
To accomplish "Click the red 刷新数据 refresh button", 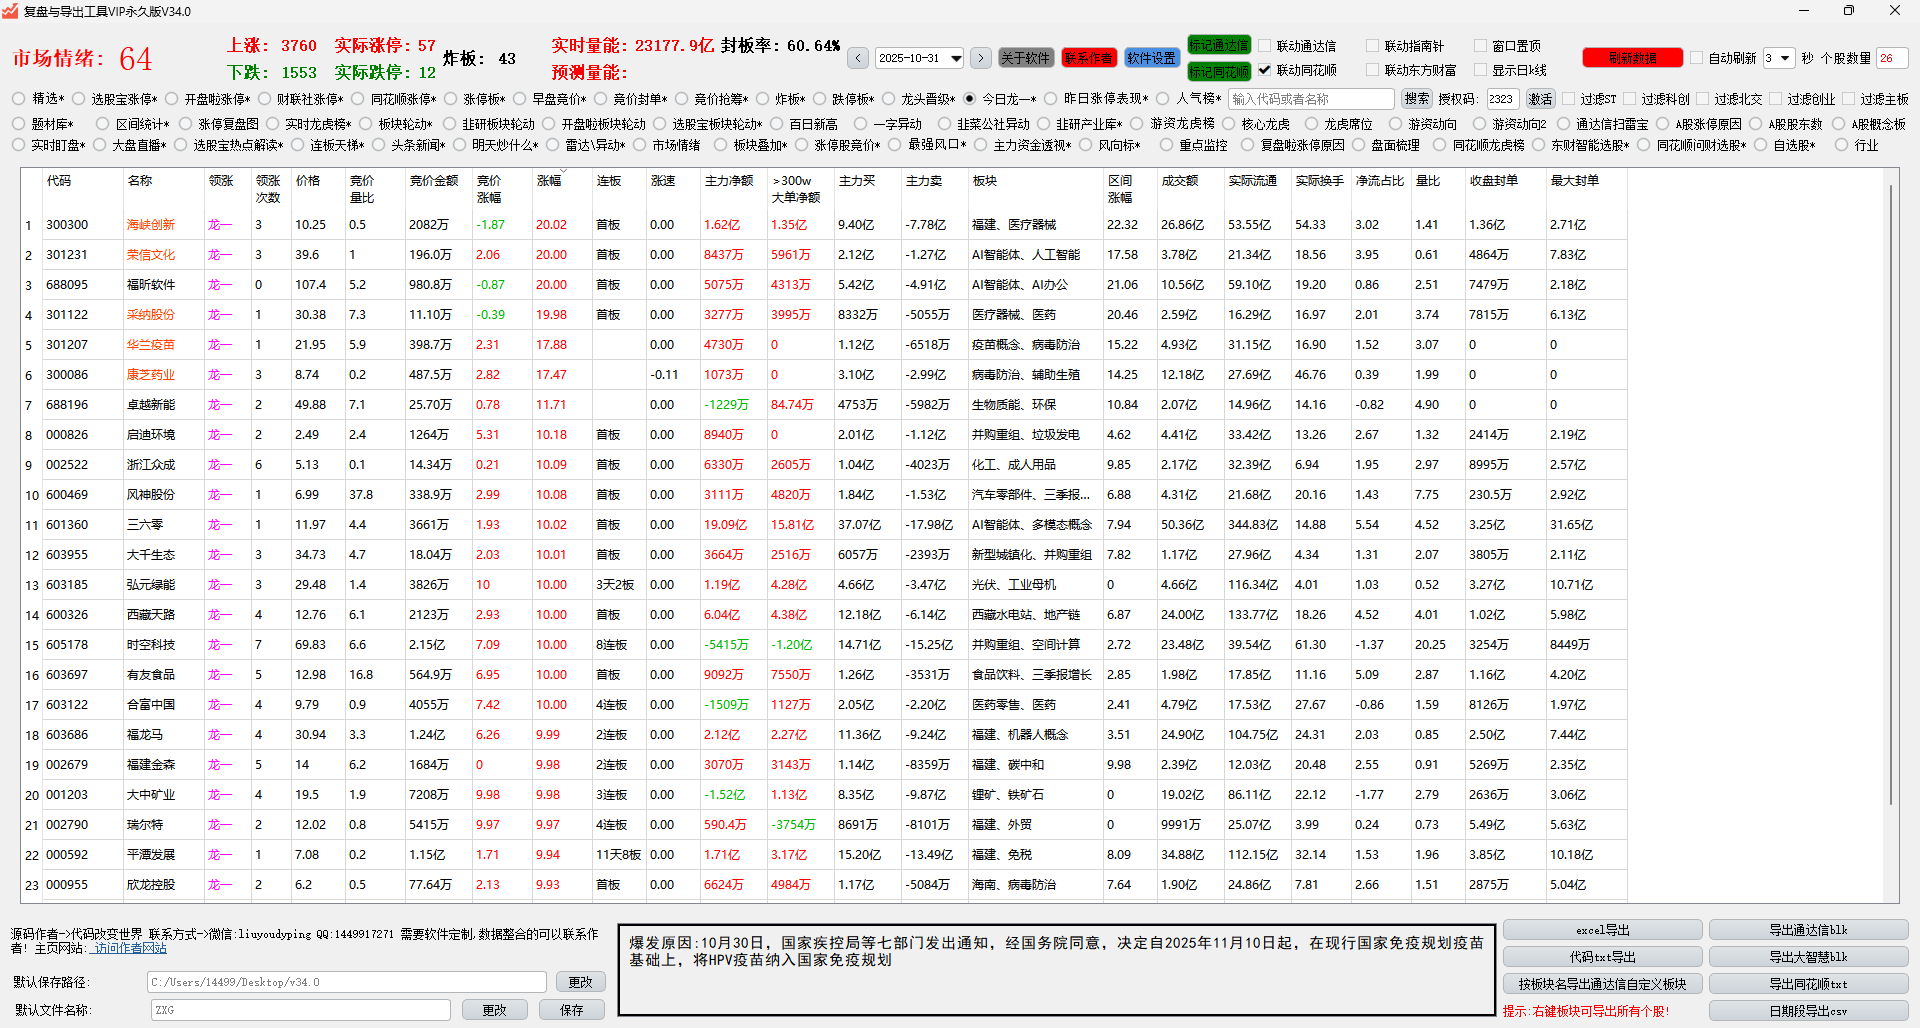I will [1632, 58].
